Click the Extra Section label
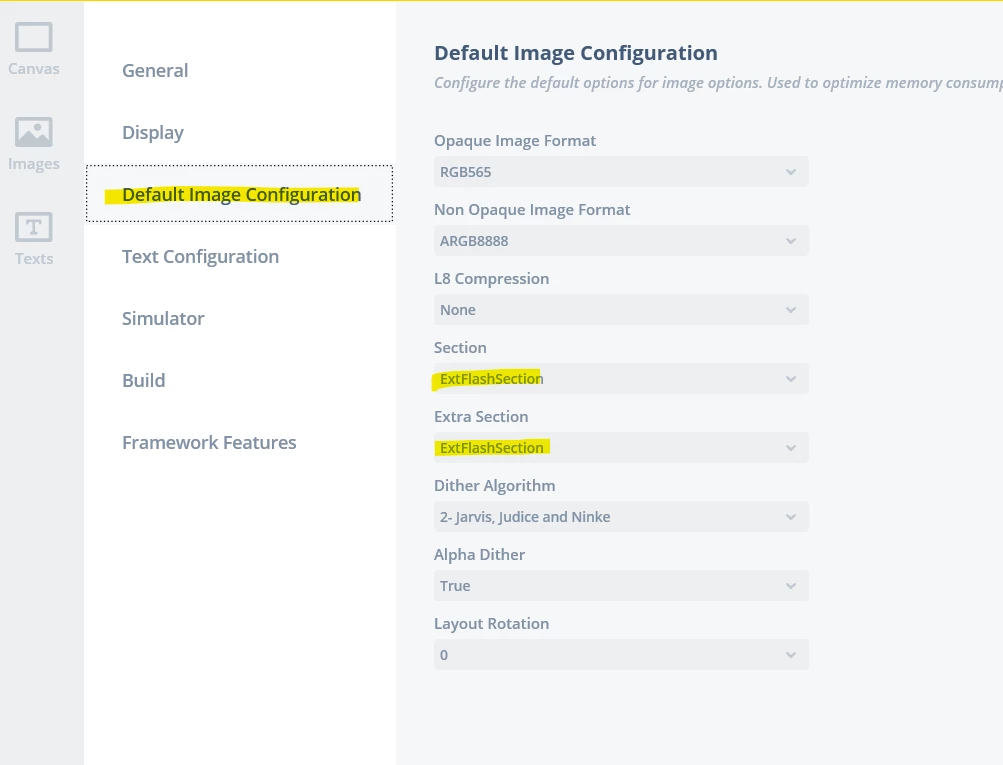The width and height of the screenshot is (1003, 765). coord(481,417)
